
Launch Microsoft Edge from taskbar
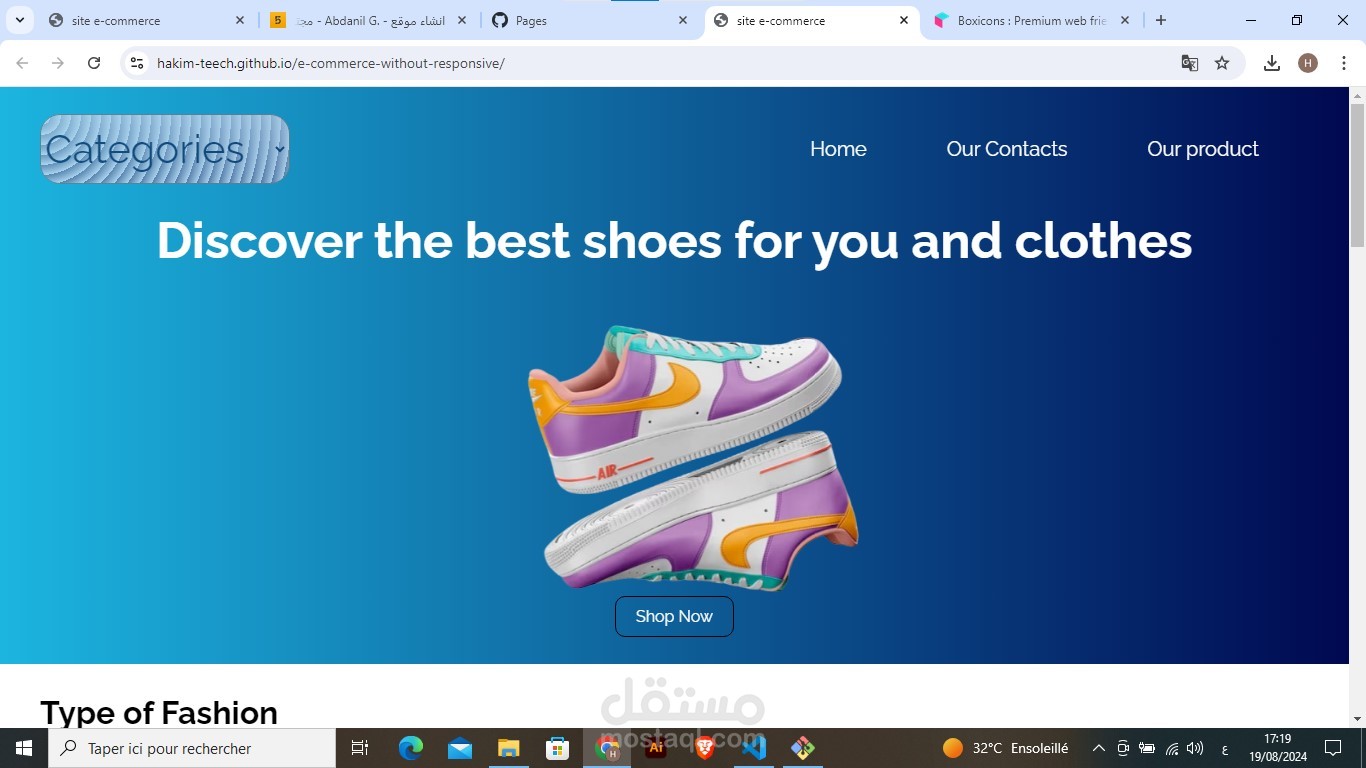pos(411,748)
